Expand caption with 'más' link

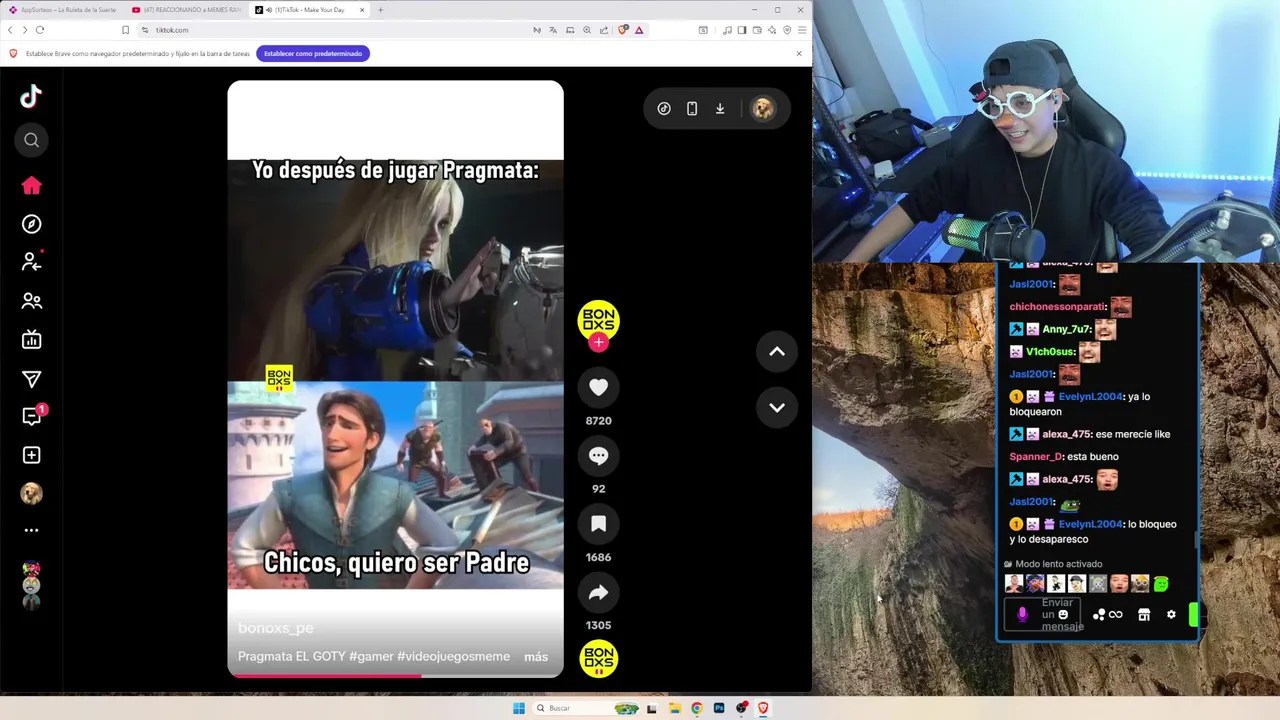click(536, 657)
